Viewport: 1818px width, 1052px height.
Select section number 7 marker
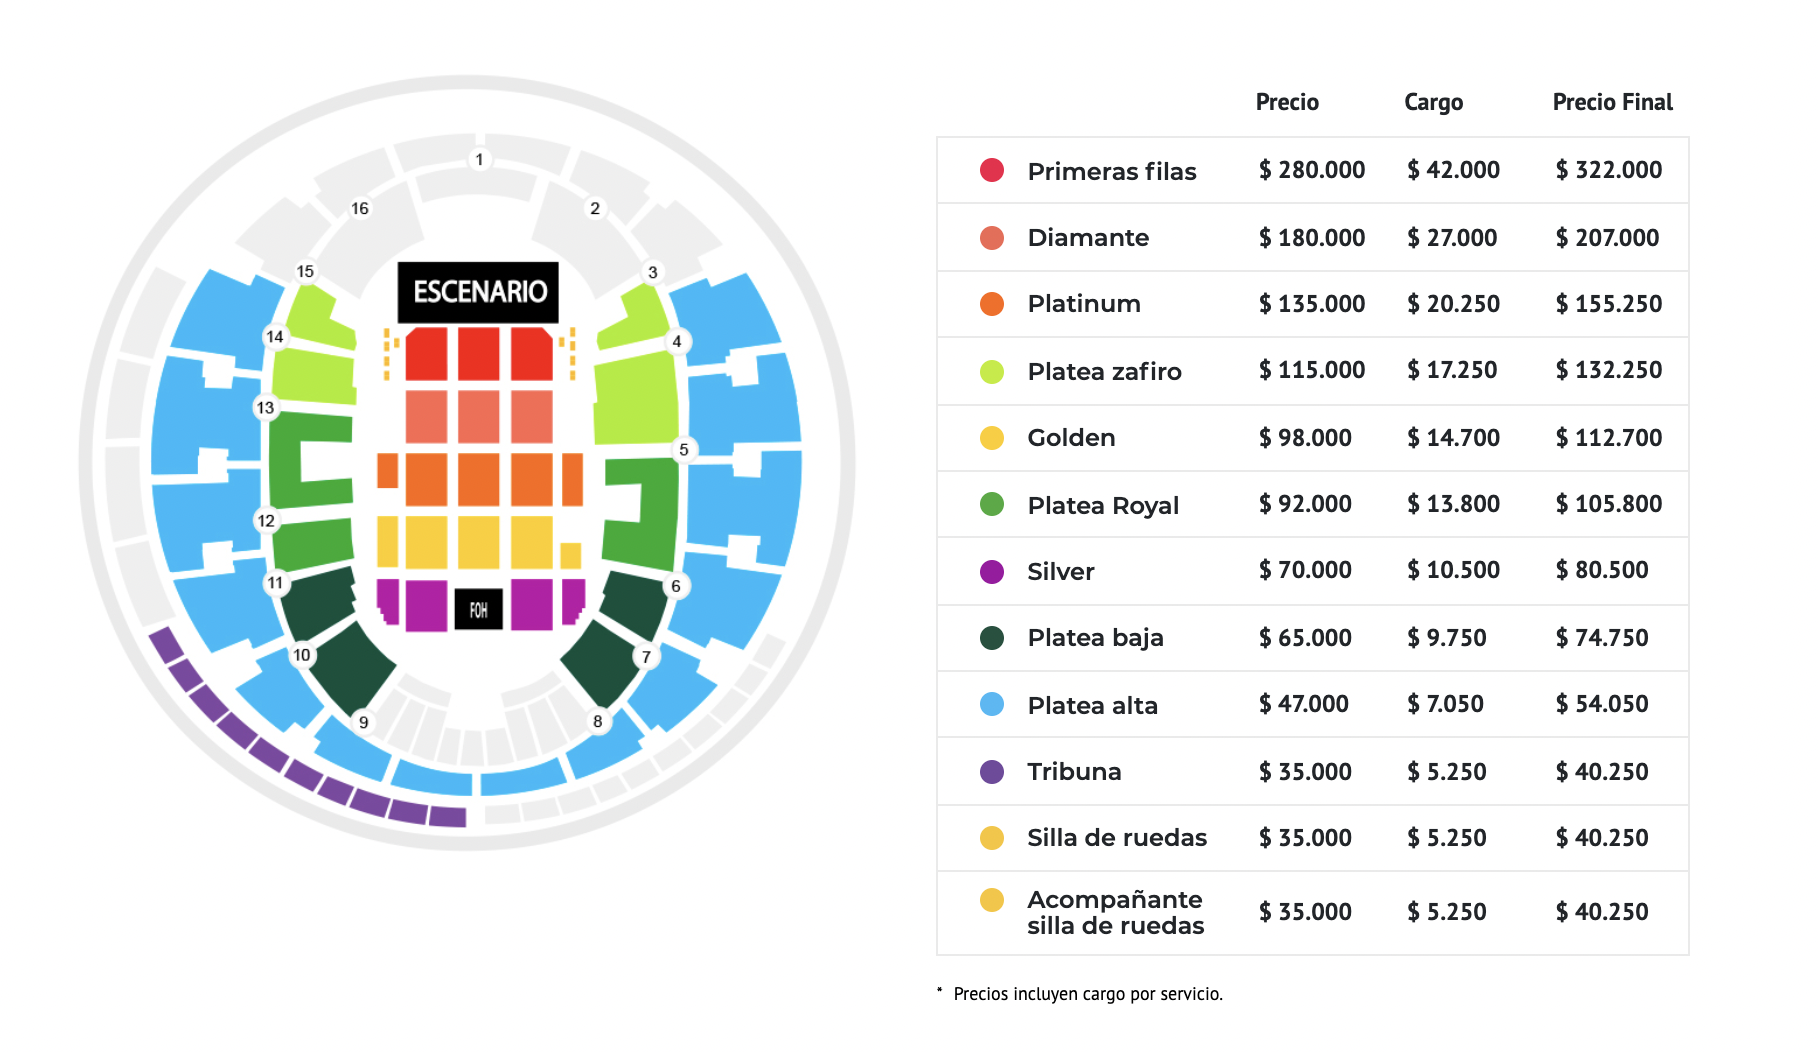(x=646, y=657)
